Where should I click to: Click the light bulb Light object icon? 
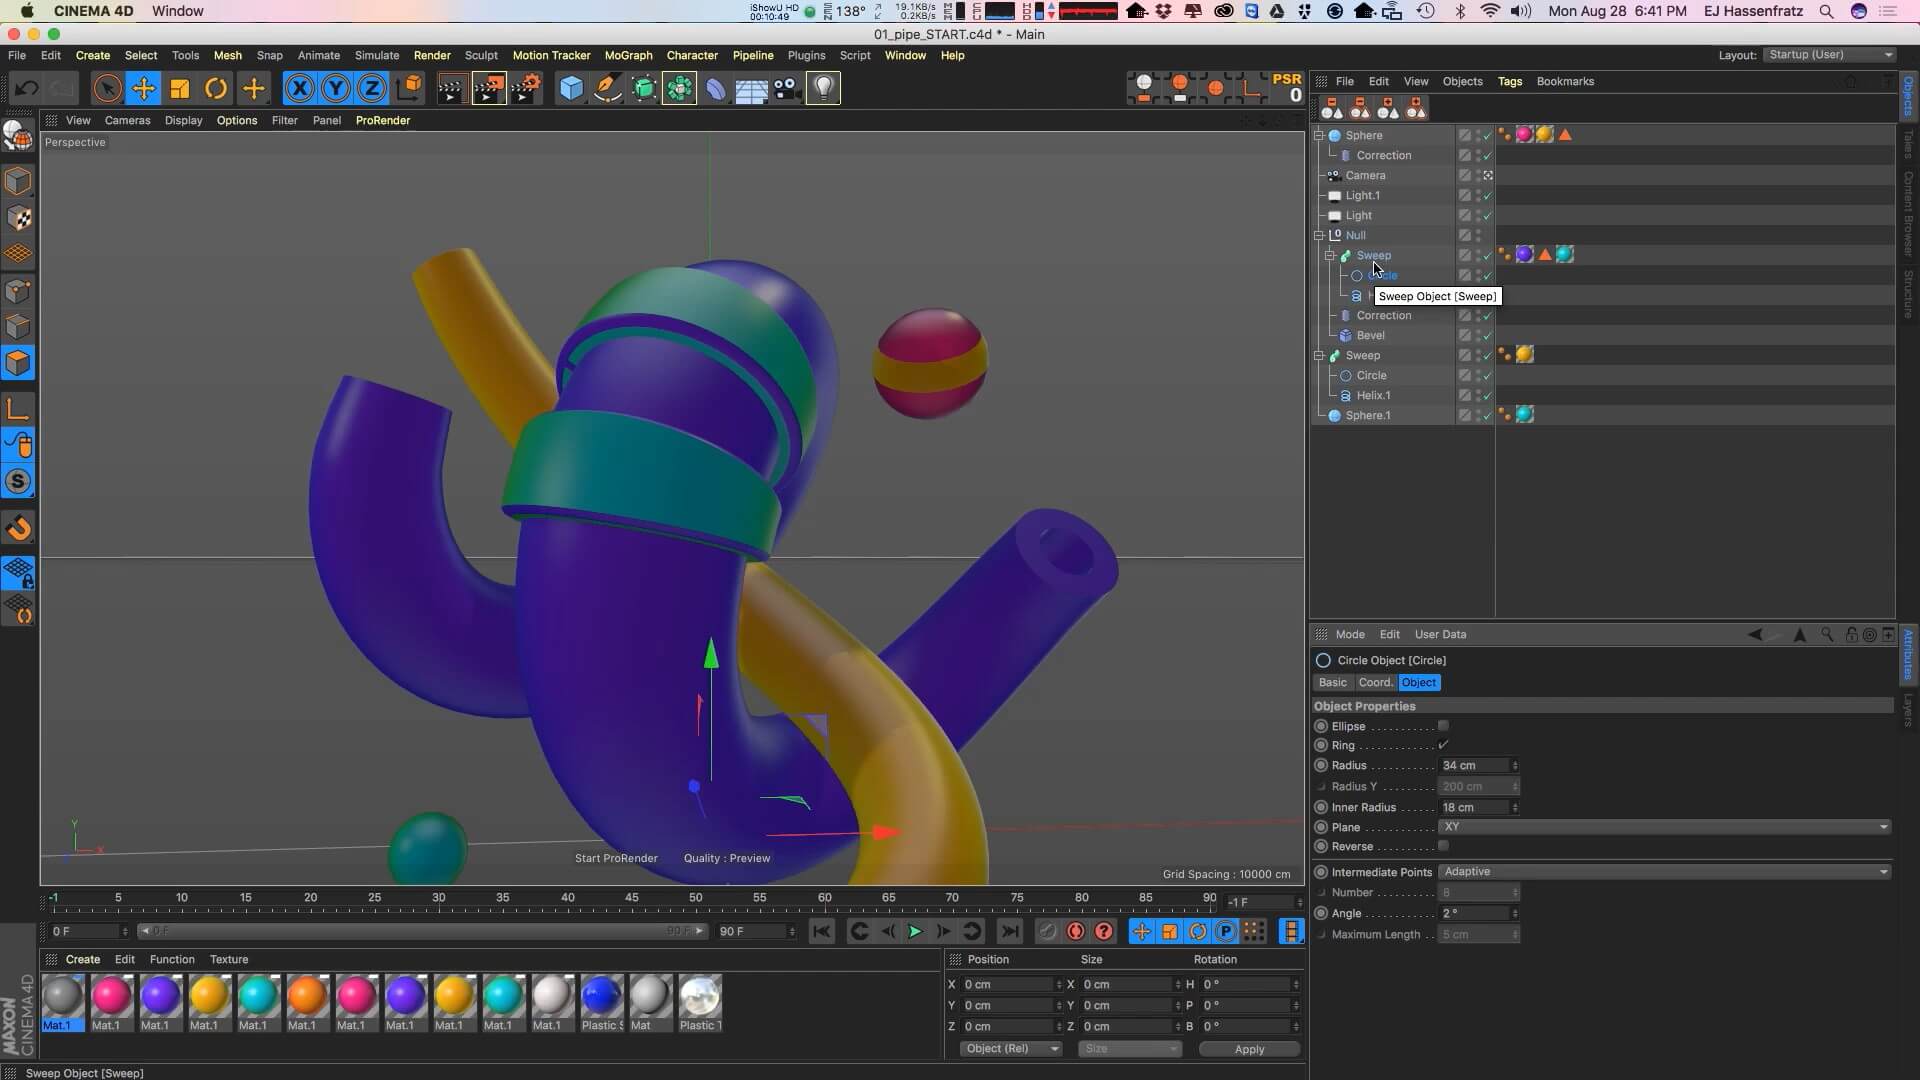tap(823, 89)
